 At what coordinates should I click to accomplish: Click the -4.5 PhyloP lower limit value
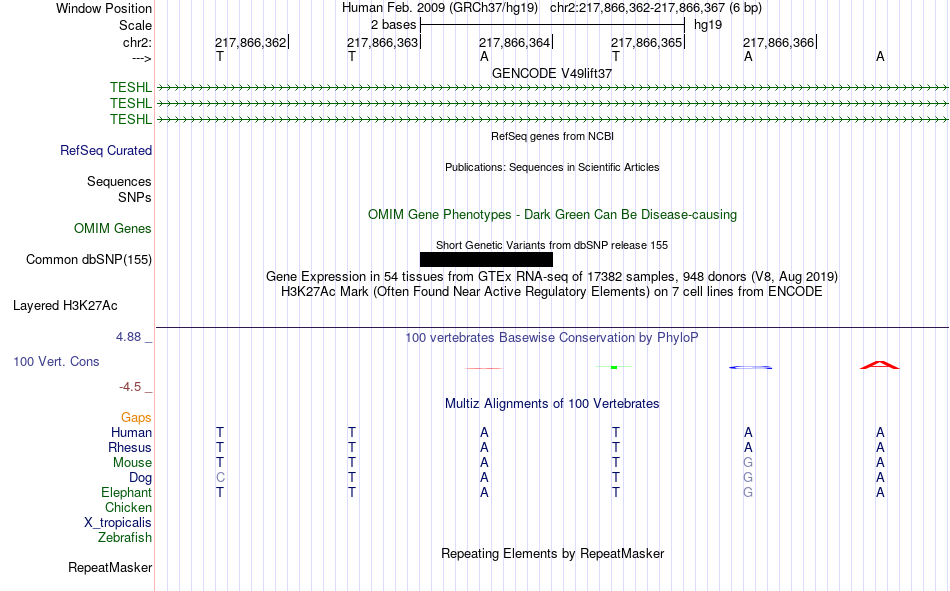click(x=130, y=387)
